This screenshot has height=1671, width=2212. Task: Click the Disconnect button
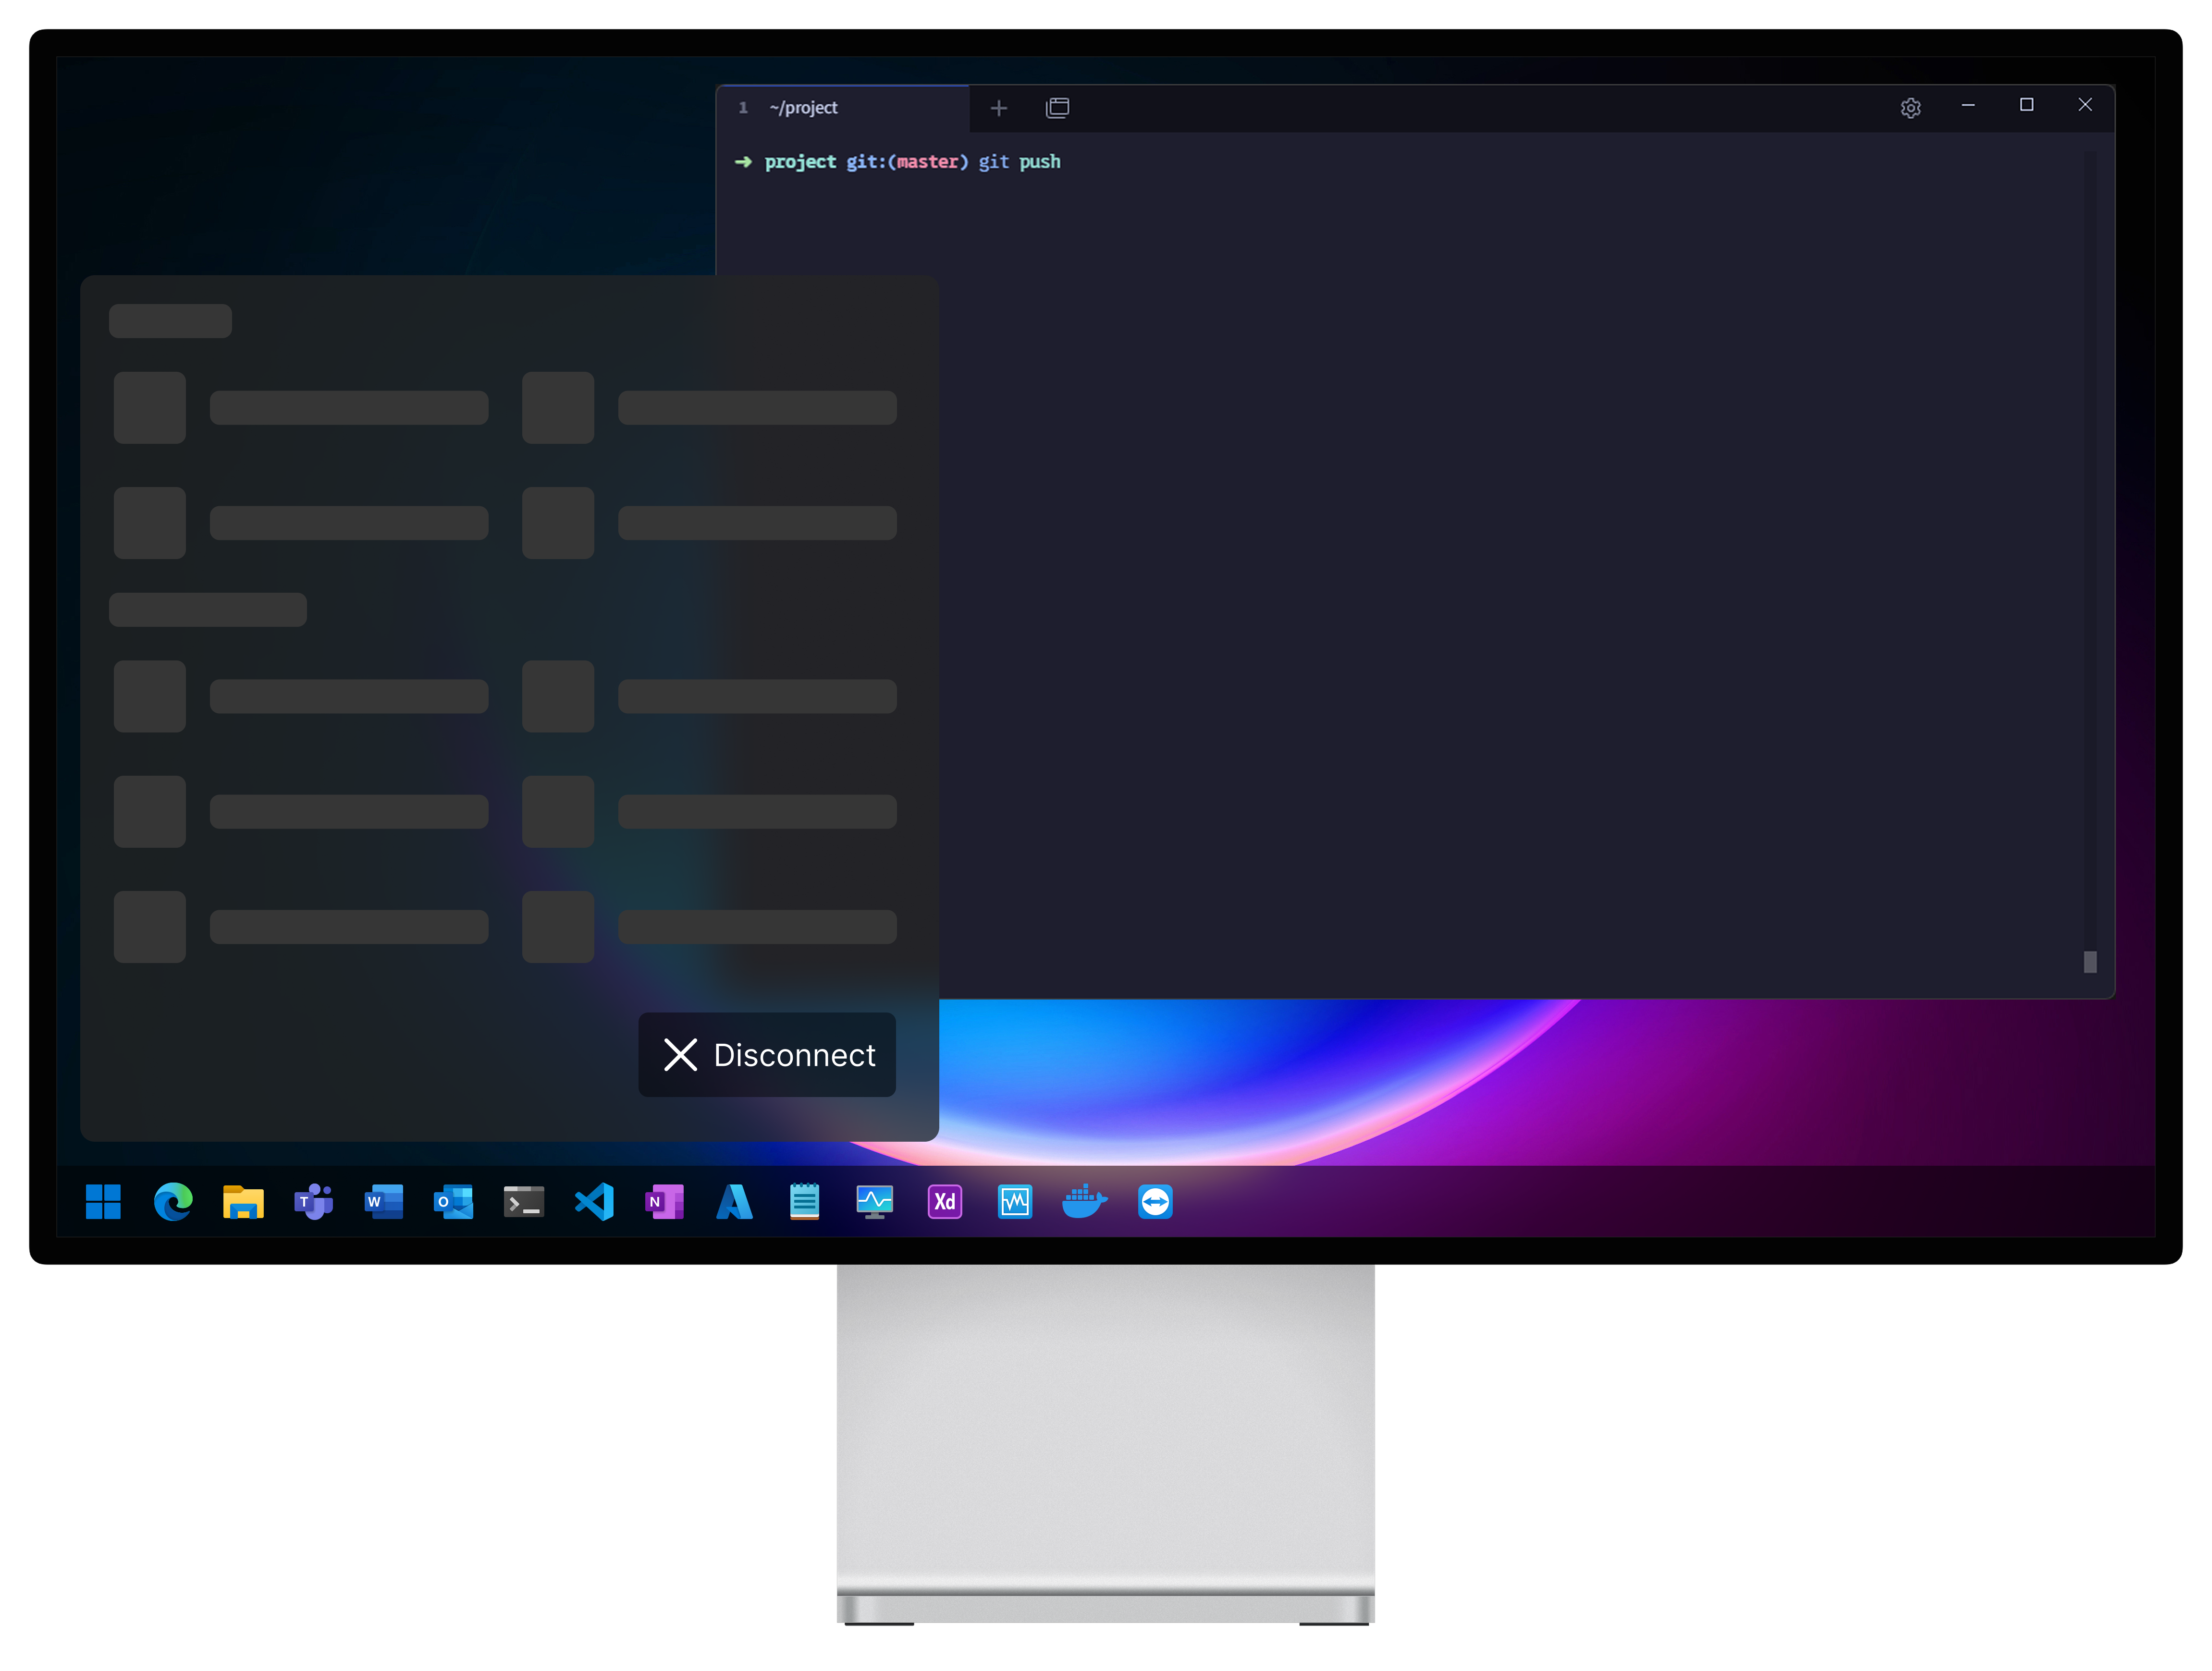[x=767, y=1054]
